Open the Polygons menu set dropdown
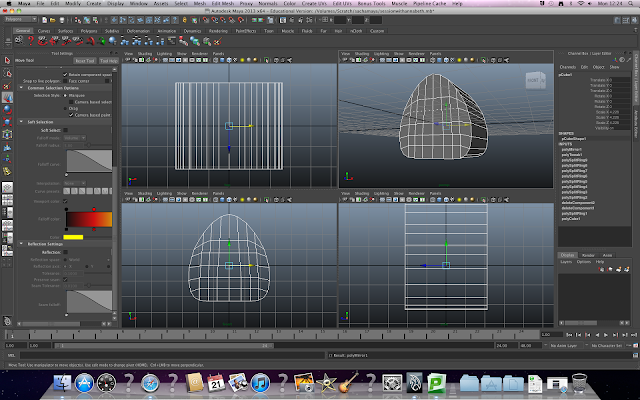Image resolution: width=640 pixels, height=400 pixels. (x=21, y=19)
